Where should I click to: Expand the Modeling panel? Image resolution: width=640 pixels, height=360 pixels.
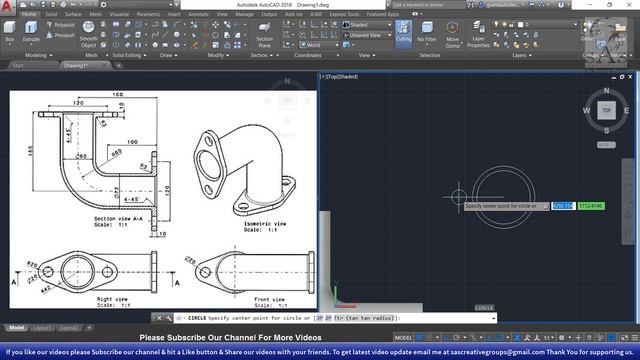(x=39, y=55)
